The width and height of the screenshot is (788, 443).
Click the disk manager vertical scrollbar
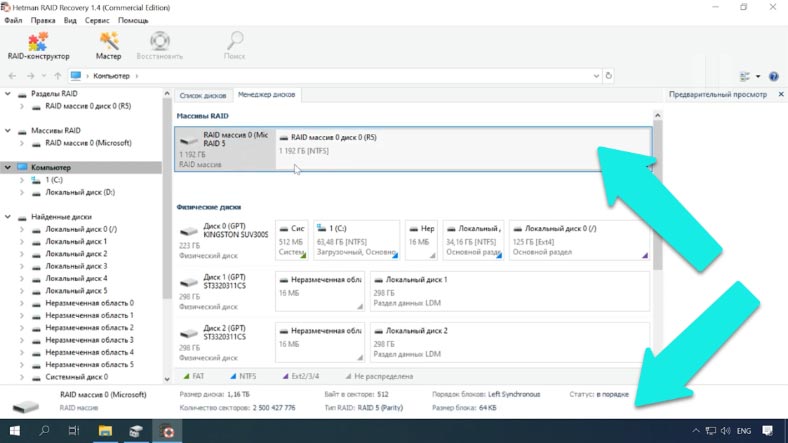point(657,196)
